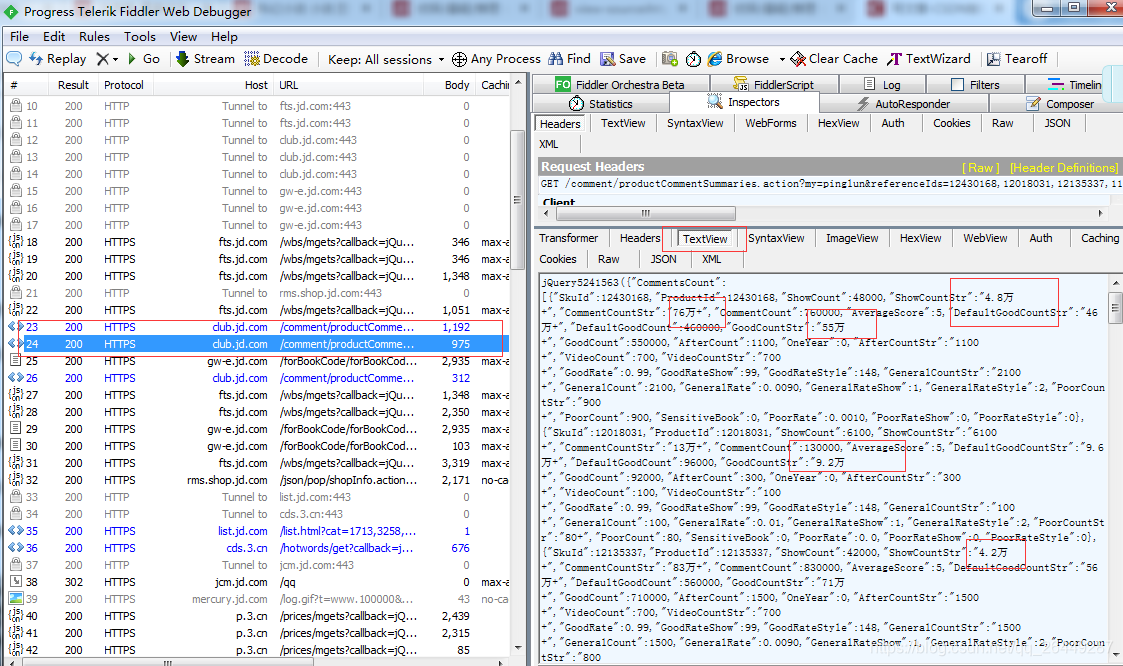This screenshot has width=1123, height=666.
Task: Sort sessions by Protocol column header
Action: [x=124, y=85]
